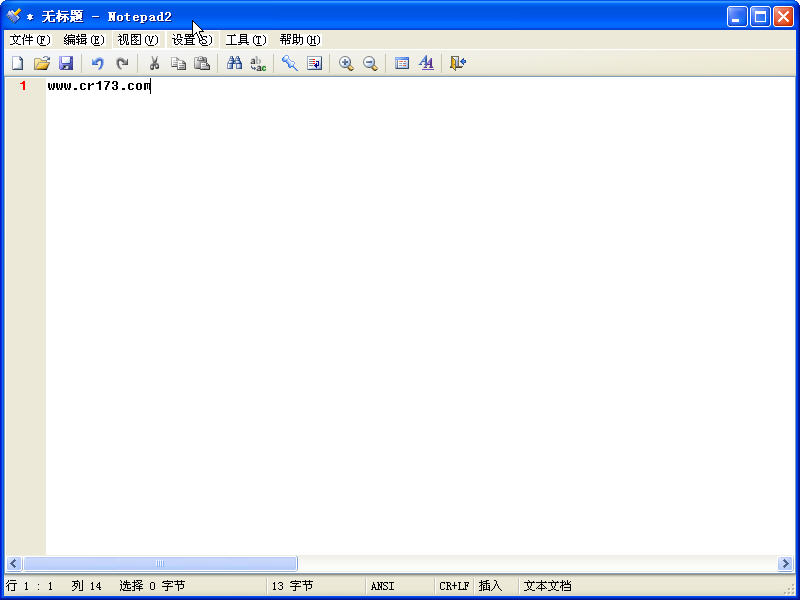Click the New document icon

(x=17, y=63)
